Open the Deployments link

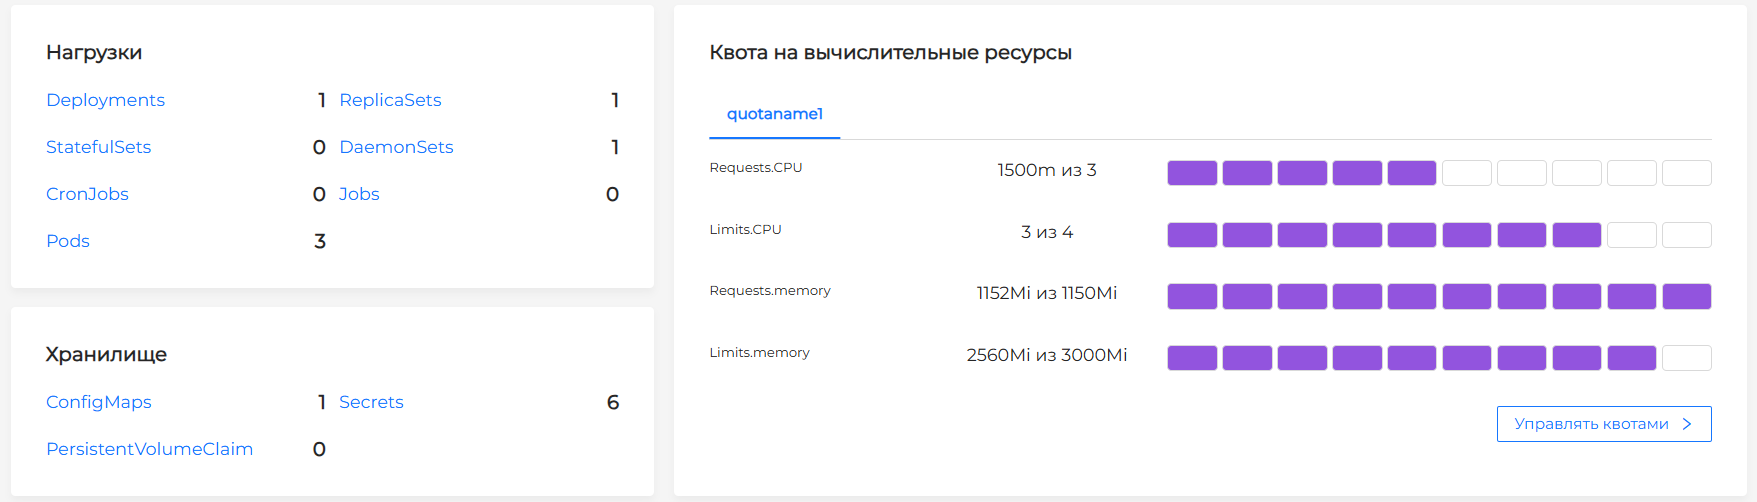pos(105,100)
